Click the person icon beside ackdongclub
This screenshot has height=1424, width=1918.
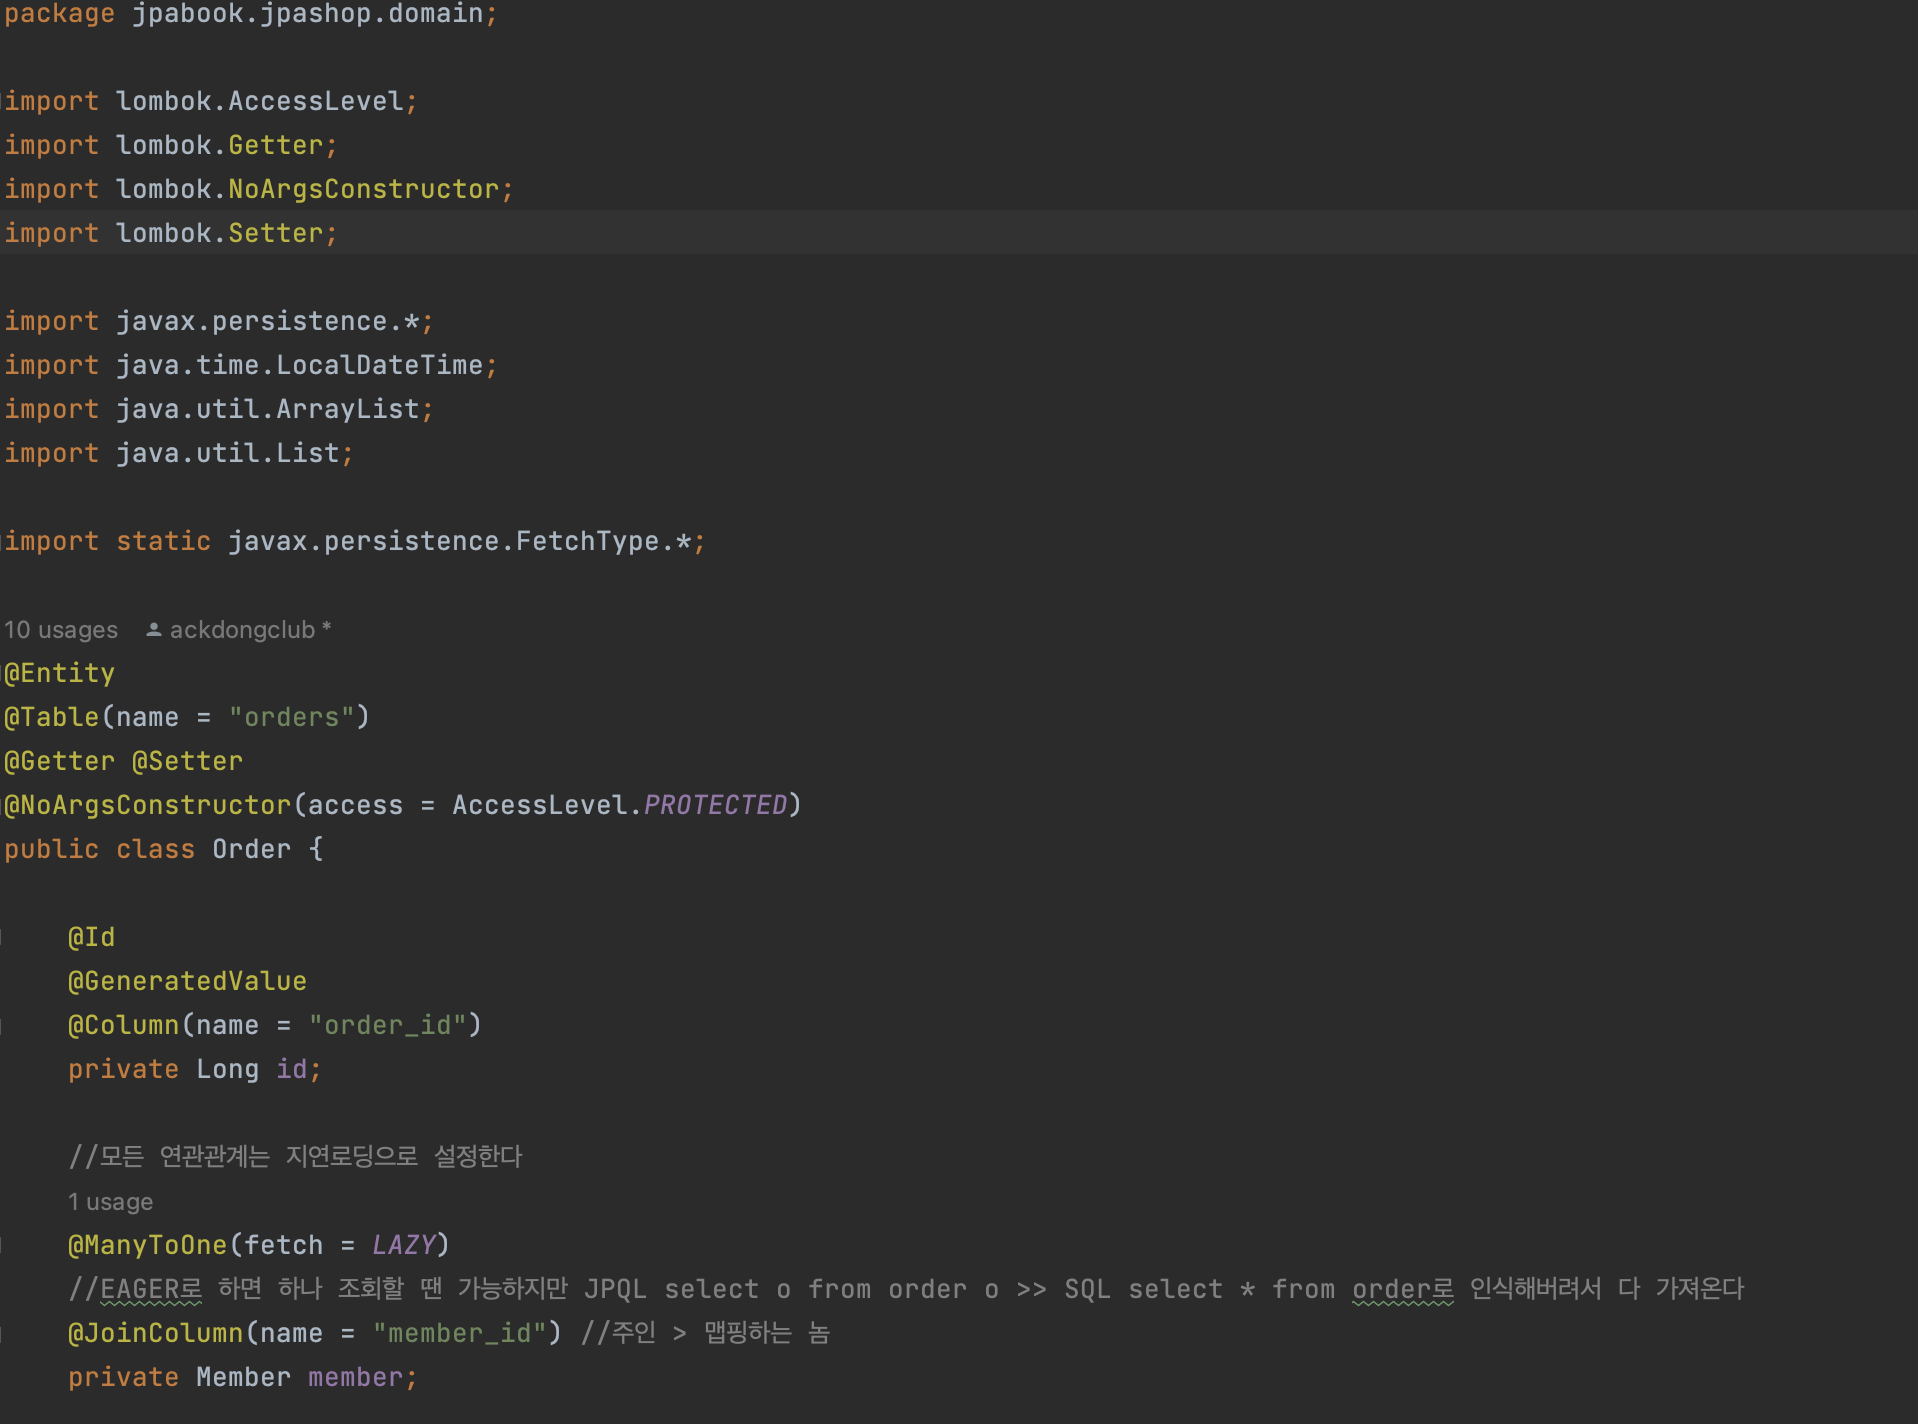click(x=154, y=630)
